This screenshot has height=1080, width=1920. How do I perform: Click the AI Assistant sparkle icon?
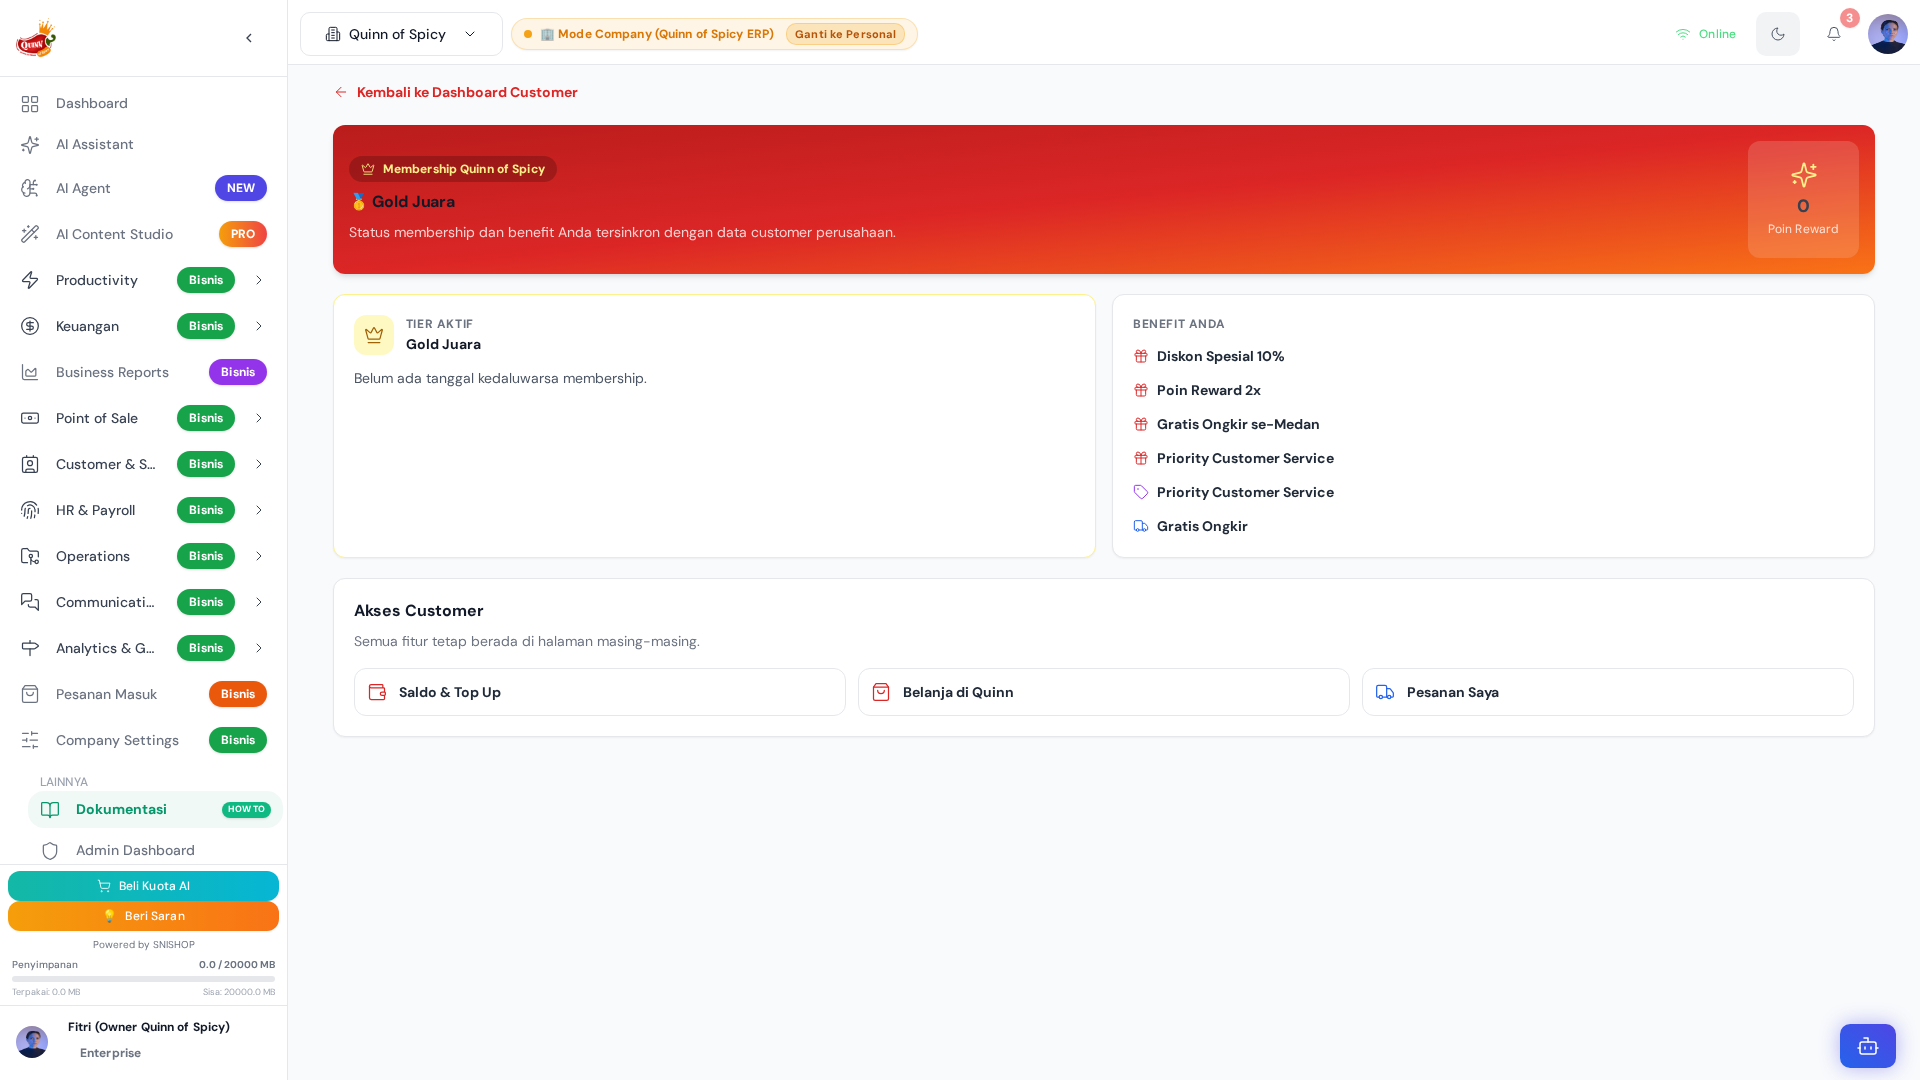point(30,145)
